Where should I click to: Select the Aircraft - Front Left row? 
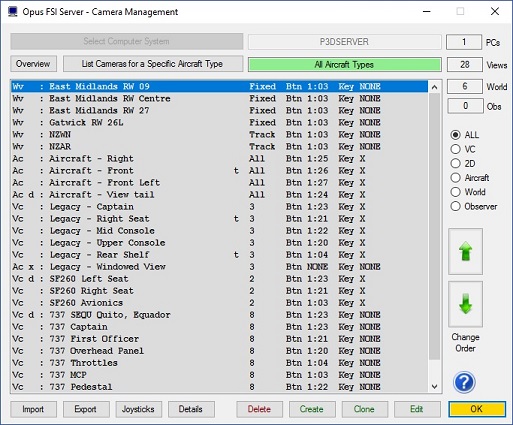(220, 183)
